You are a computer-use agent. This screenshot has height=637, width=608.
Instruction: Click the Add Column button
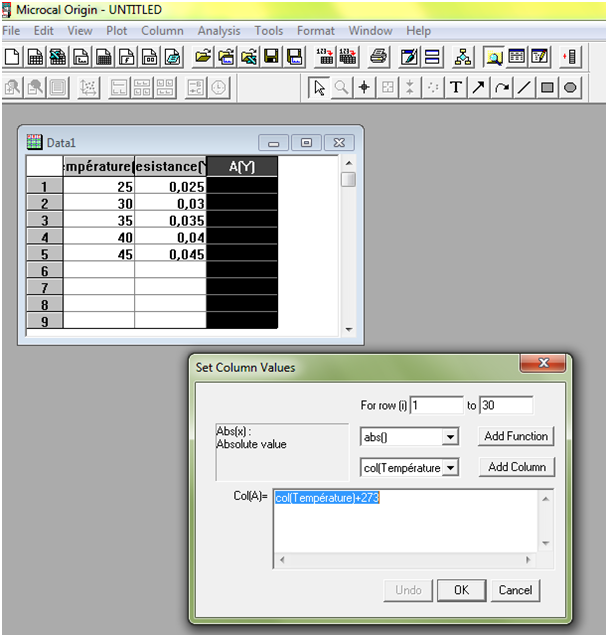click(x=515, y=467)
